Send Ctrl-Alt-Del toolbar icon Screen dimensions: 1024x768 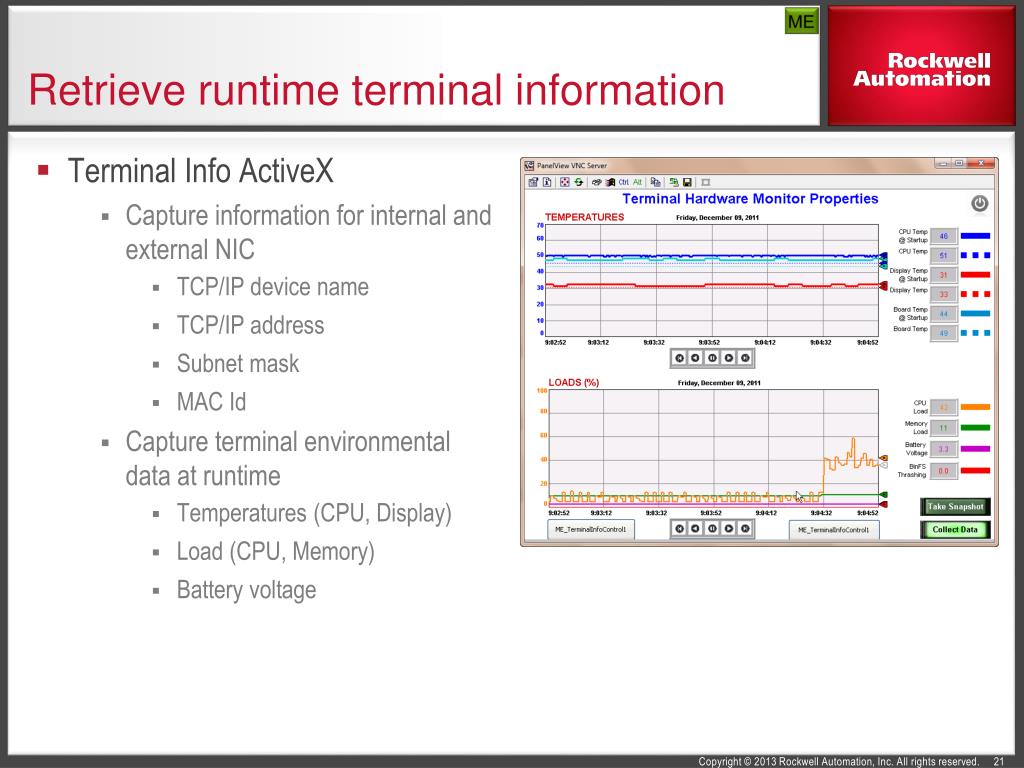point(596,182)
